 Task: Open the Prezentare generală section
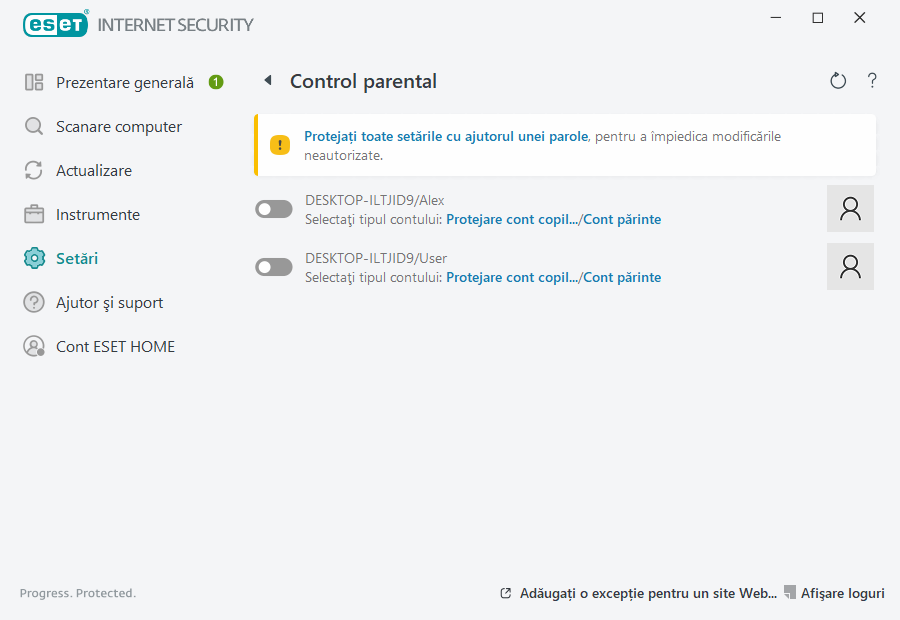coord(110,82)
